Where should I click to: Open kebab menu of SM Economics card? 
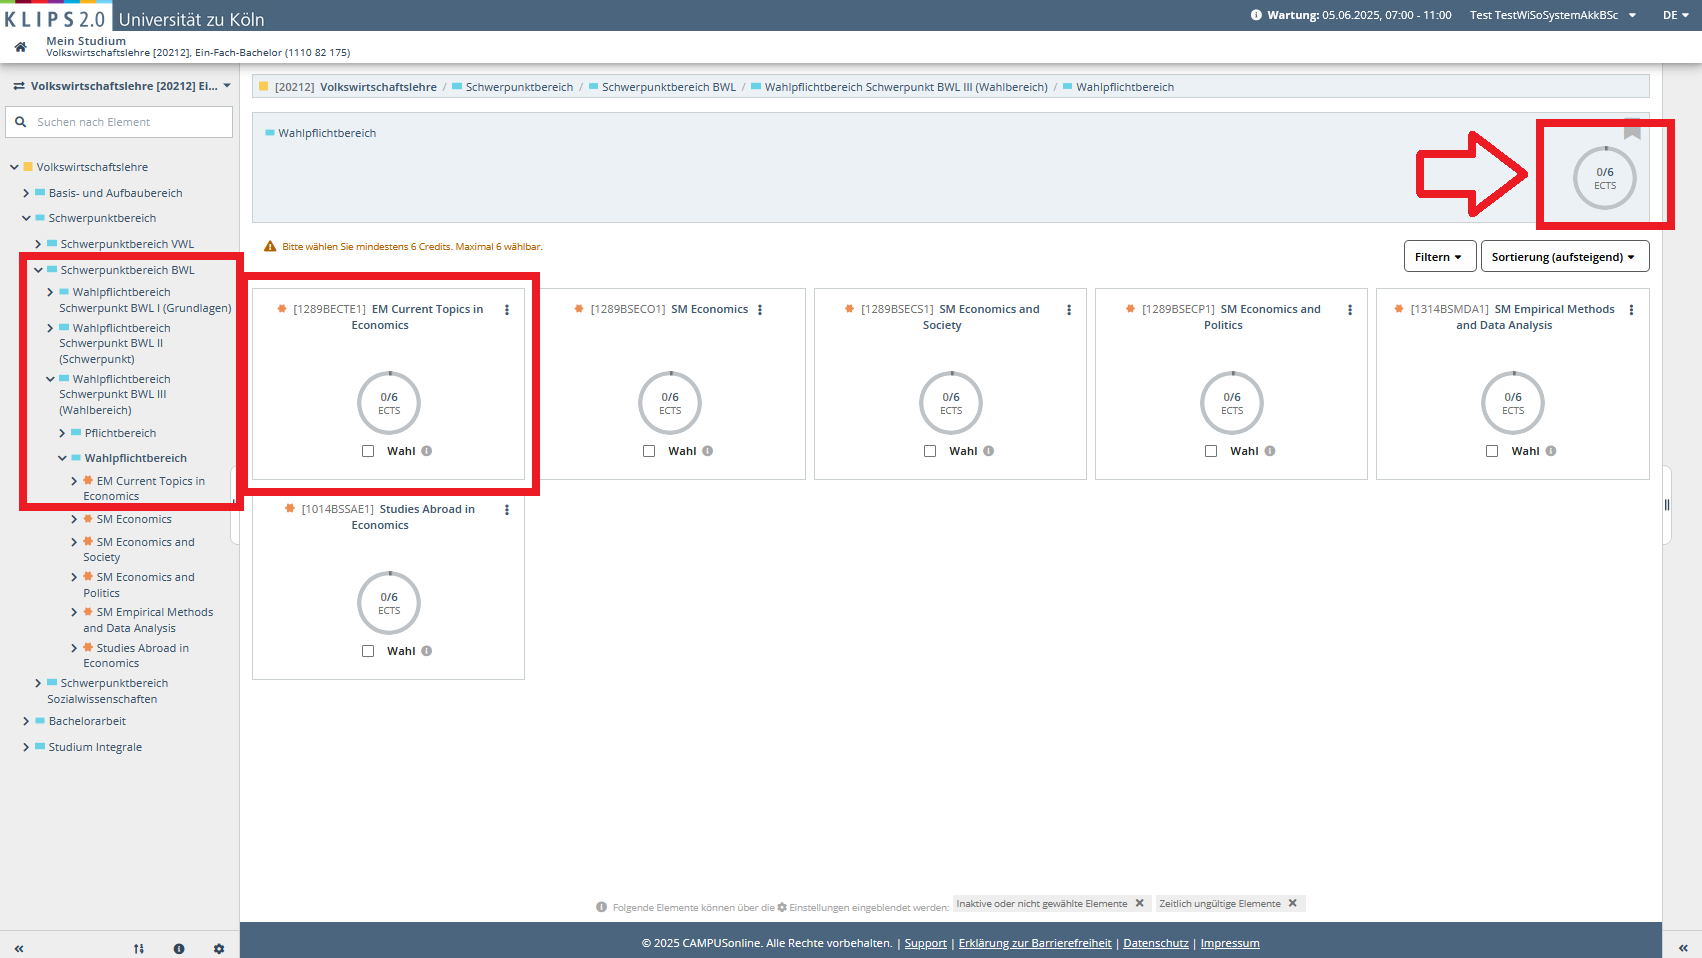760,310
